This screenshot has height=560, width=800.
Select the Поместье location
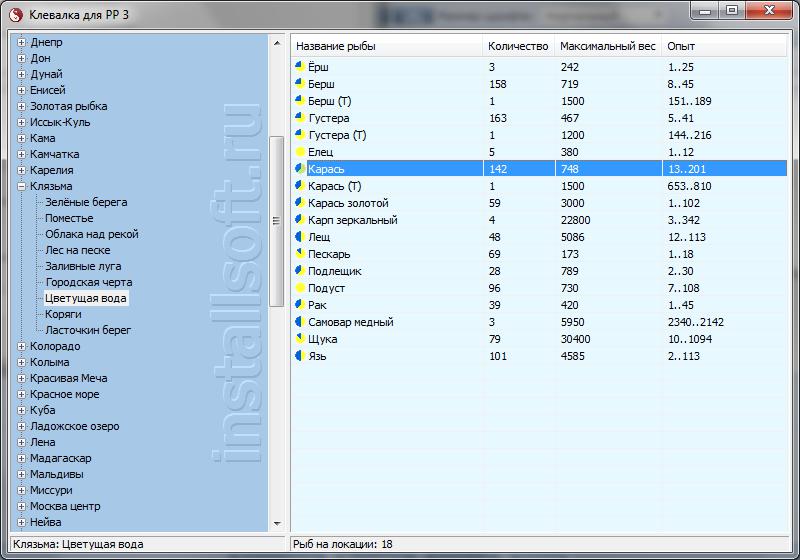click(69, 218)
